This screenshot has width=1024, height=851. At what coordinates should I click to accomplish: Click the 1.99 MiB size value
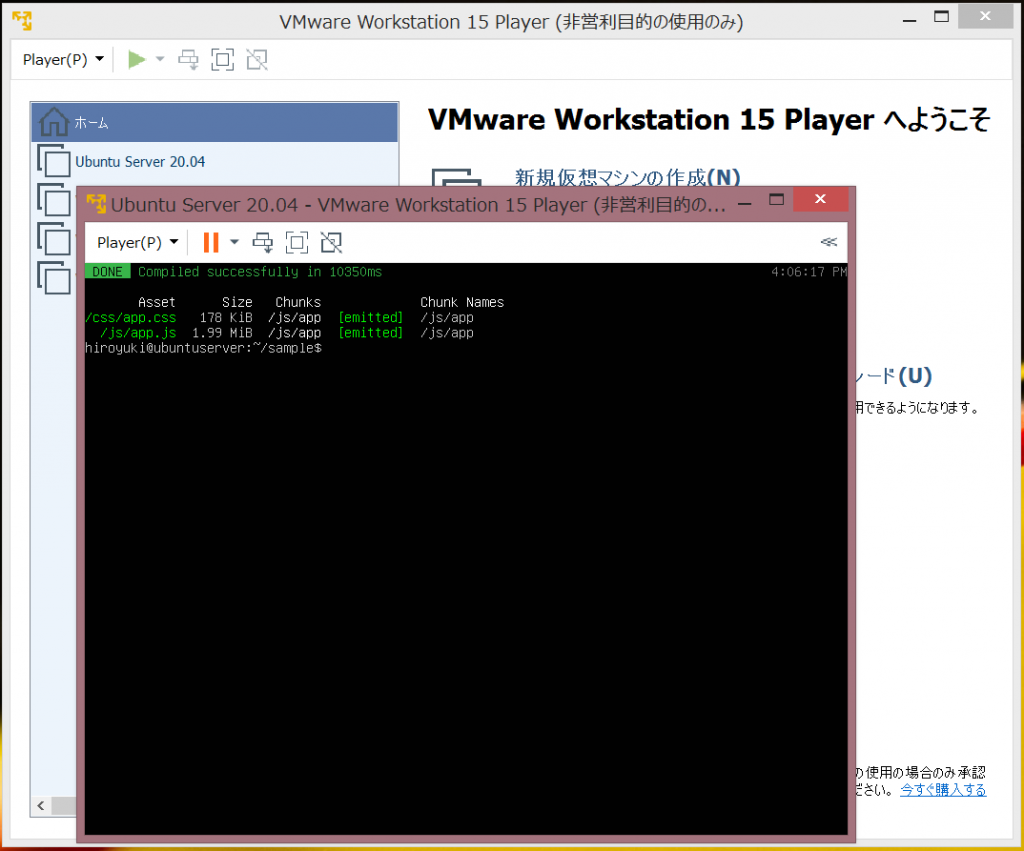pos(222,333)
